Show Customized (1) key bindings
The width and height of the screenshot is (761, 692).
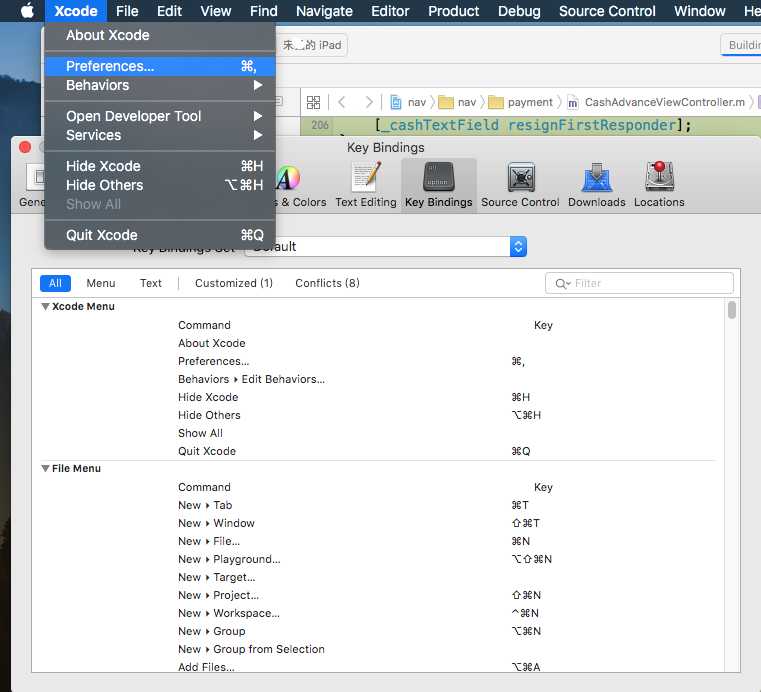[x=234, y=283]
